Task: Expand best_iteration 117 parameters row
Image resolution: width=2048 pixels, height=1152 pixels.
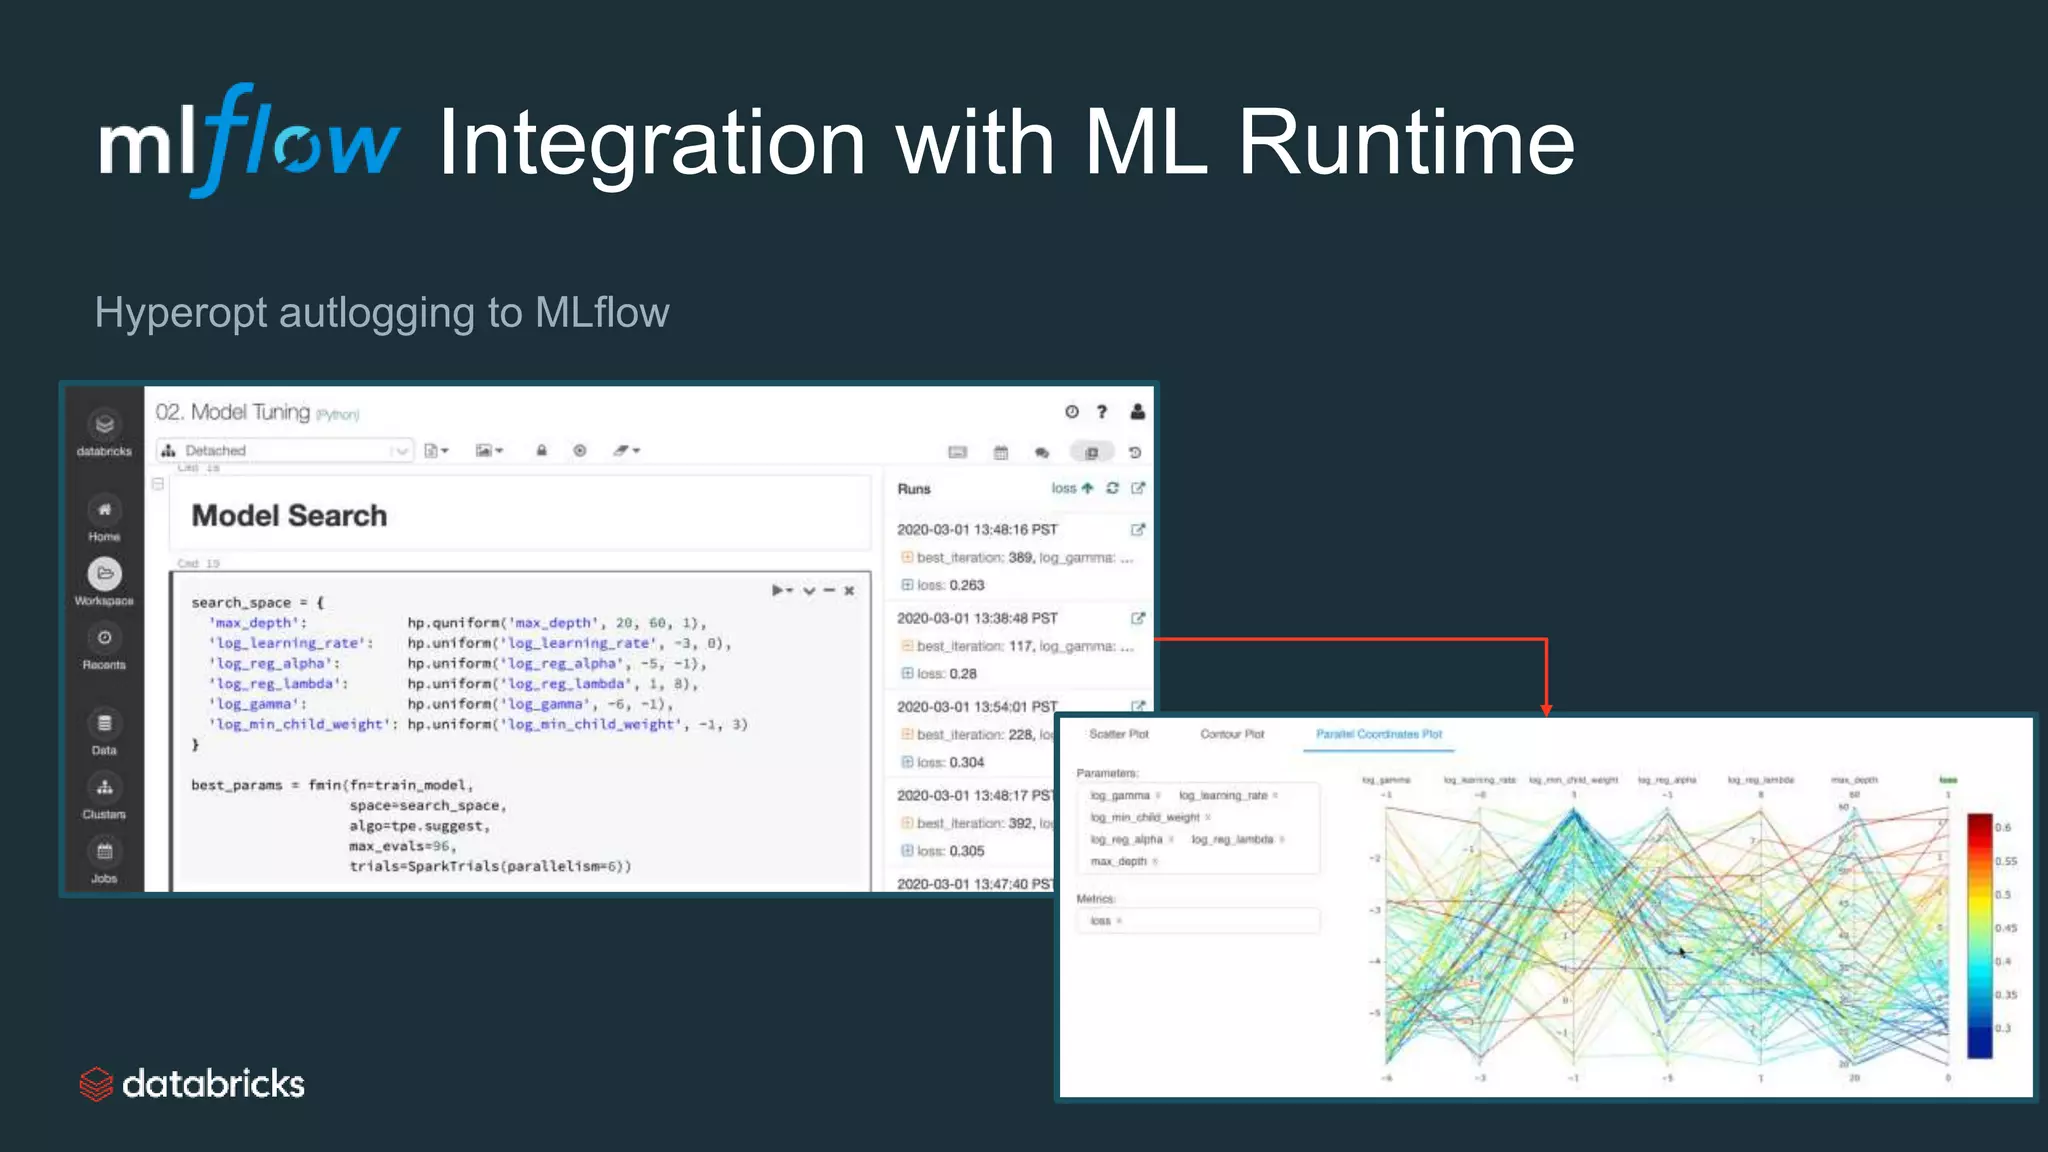Action: coord(907,646)
